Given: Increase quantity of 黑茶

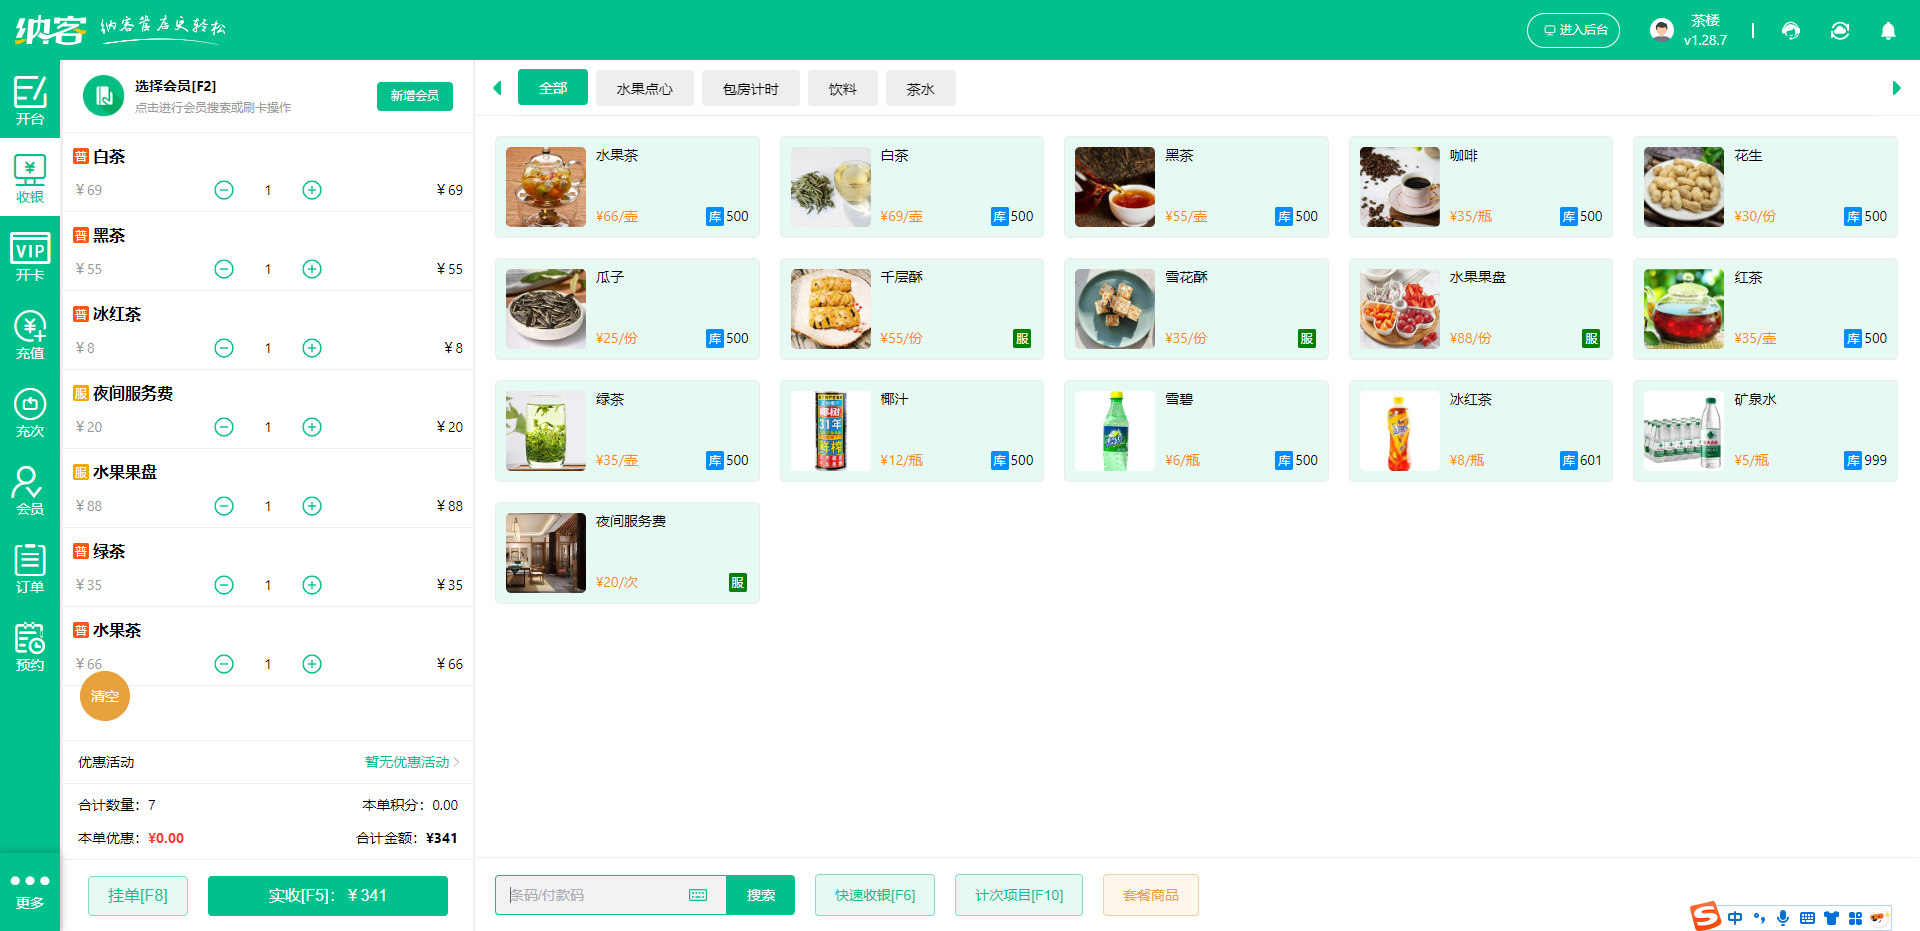Looking at the screenshot, I should 312,269.
